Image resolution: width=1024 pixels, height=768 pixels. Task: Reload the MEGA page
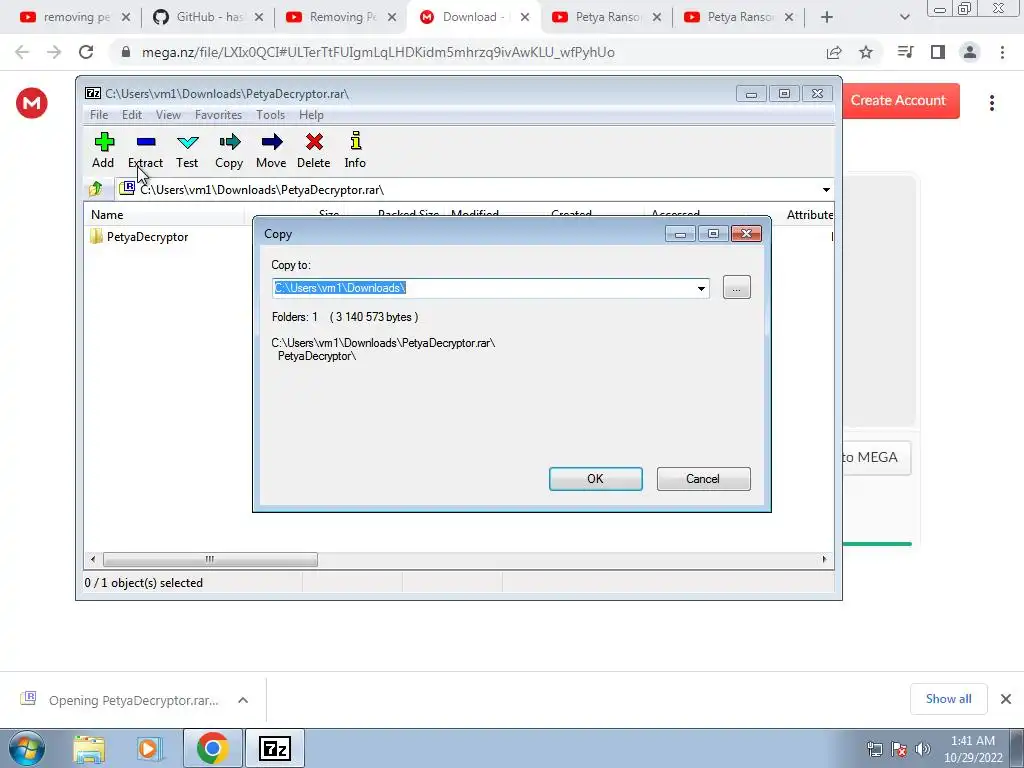click(86, 52)
